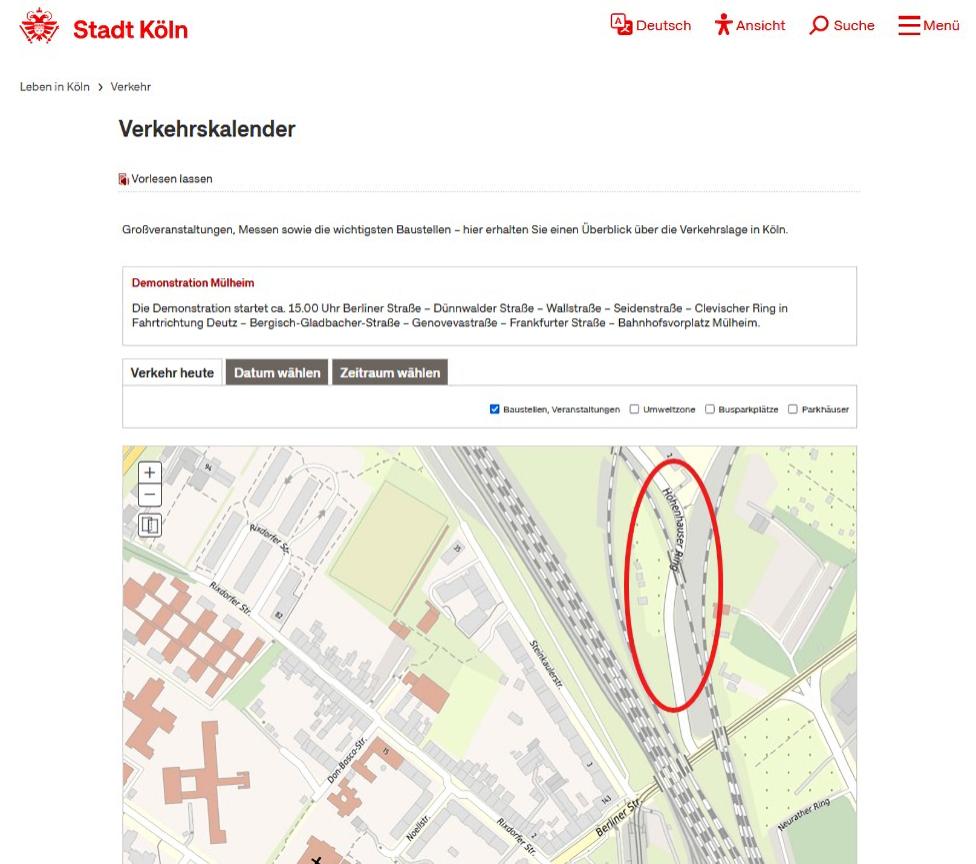The height and width of the screenshot is (864, 976).
Task: Click Steinkaulerstr. label on map
Action: 546,664
